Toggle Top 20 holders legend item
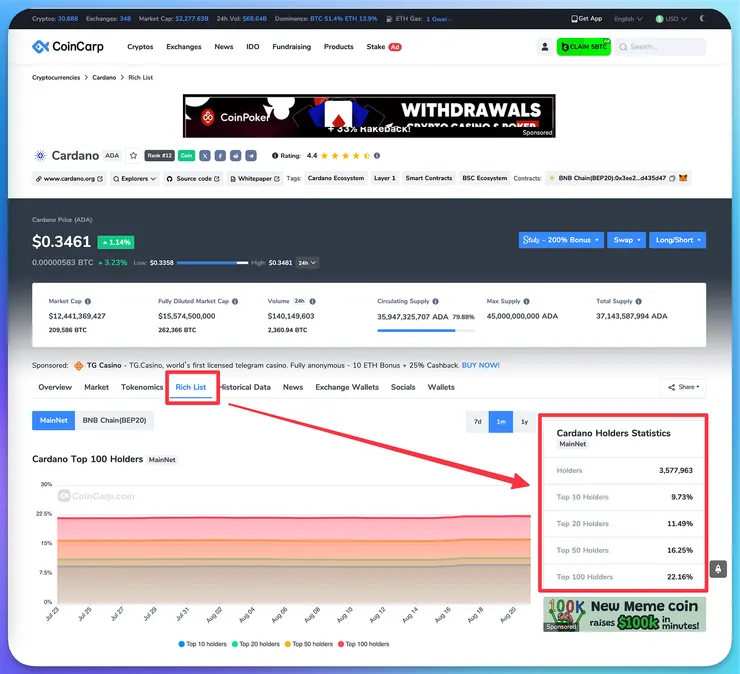The image size is (740, 674). [x=255, y=644]
